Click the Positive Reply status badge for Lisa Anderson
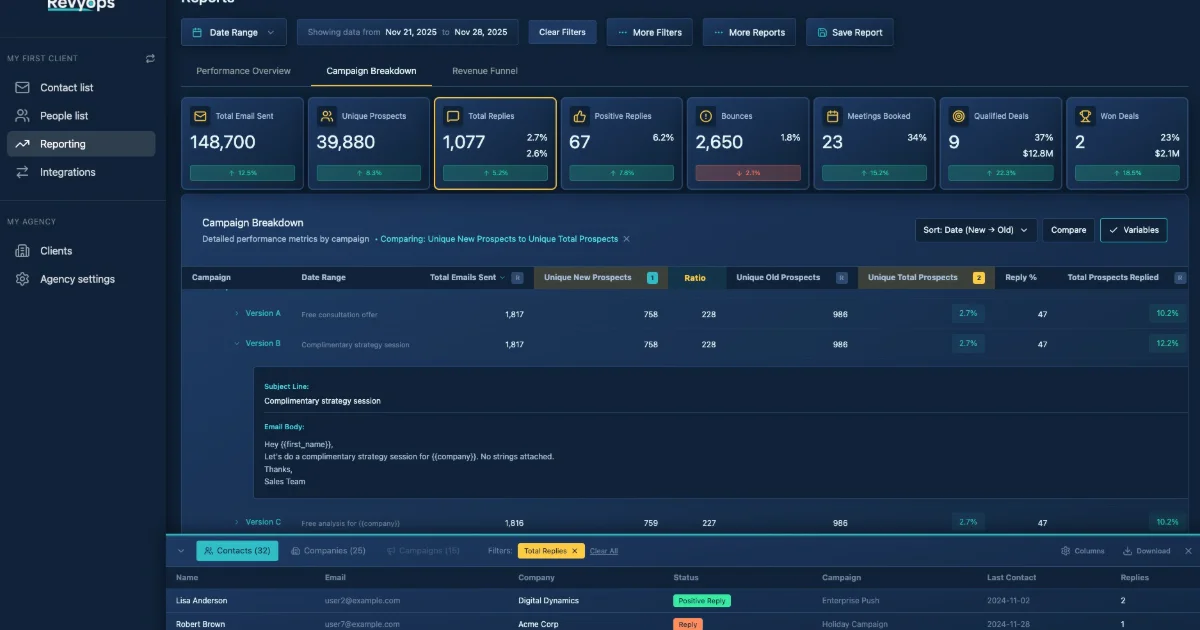The height and width of the screenshot is (630, 1200). 702,601
